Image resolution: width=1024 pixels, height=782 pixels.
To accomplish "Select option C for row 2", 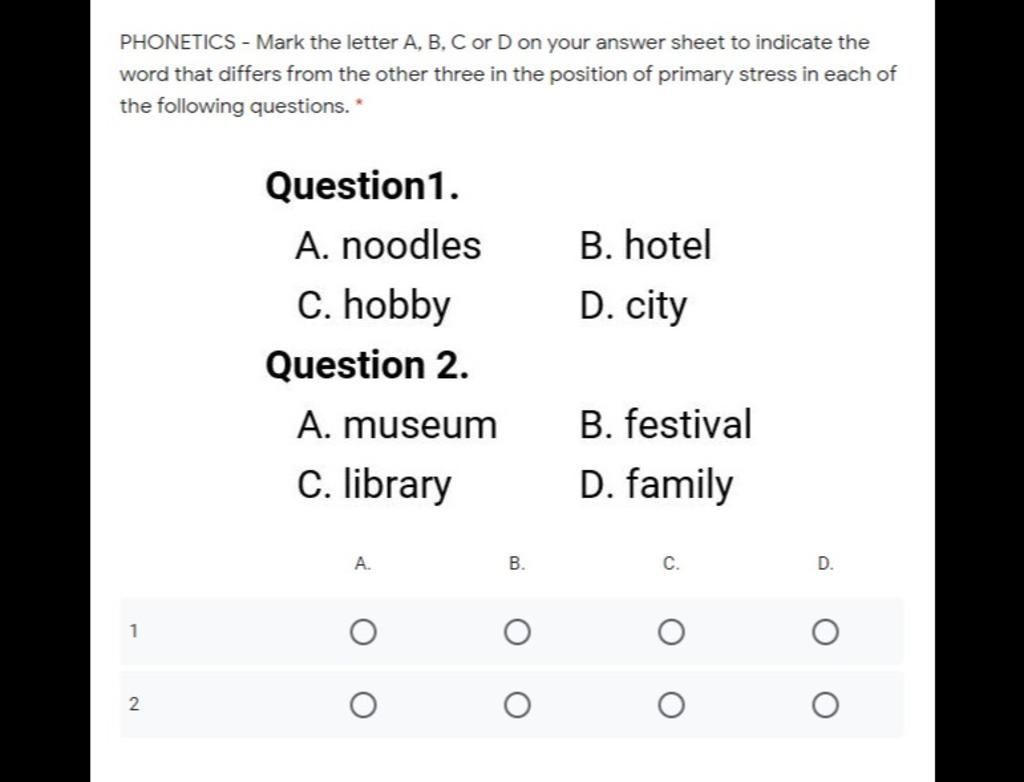I will coord(671,706).
